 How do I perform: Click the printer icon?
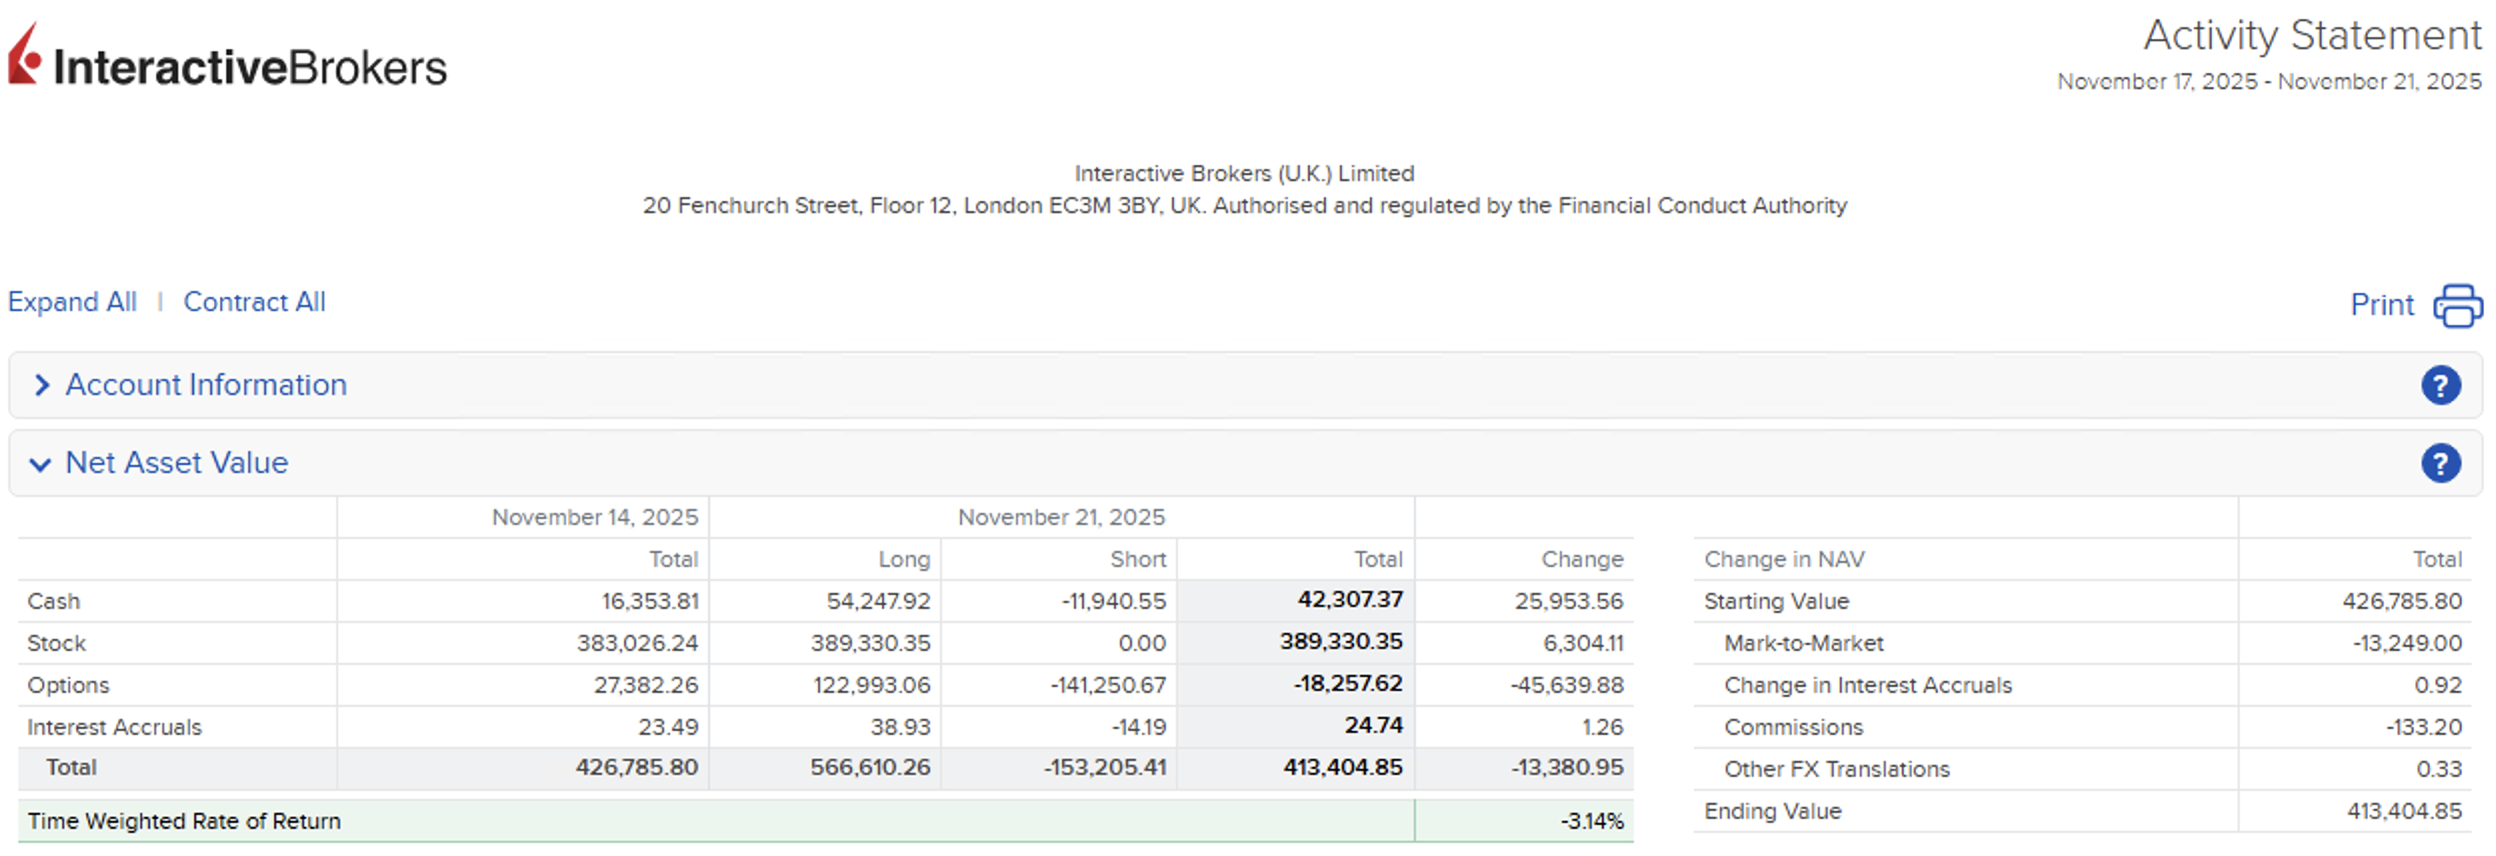click(2457, 305)
